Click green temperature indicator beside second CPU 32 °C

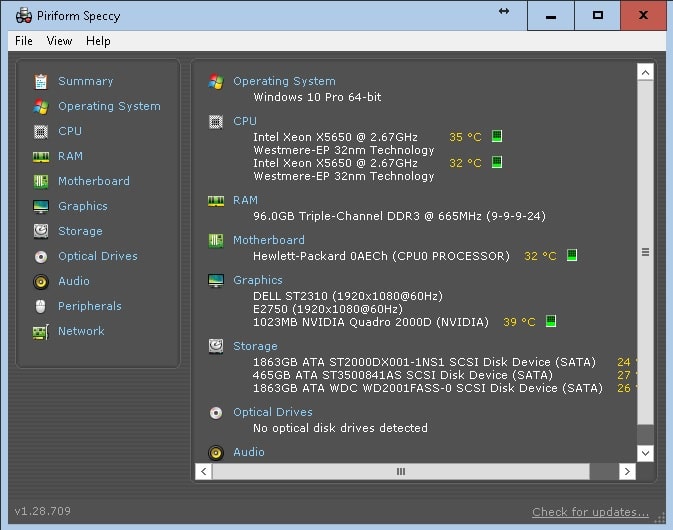(497, 162)
